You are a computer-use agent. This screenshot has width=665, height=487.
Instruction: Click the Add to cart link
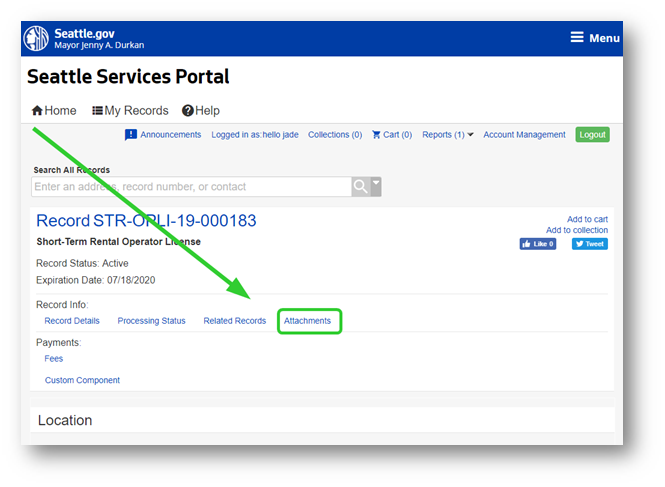point(587,219)
